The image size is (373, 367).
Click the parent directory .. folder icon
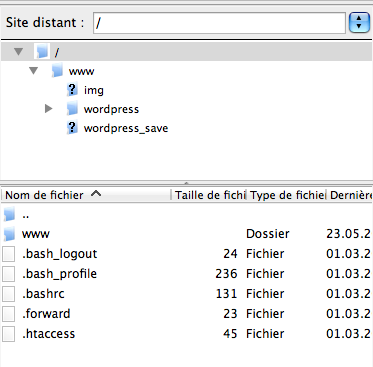click(9, 214)
